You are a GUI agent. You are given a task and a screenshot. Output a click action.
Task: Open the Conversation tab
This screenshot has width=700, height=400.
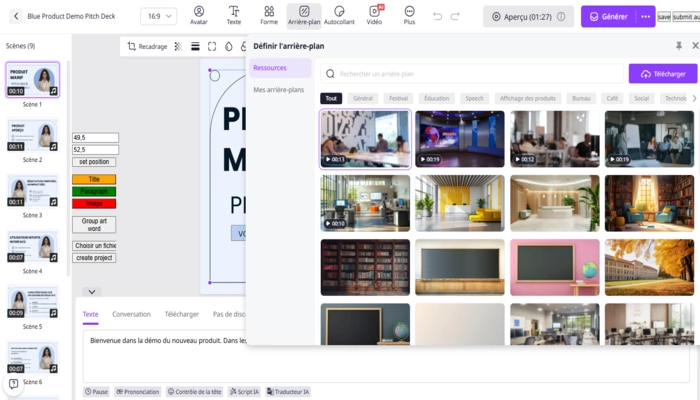(131, 314)
